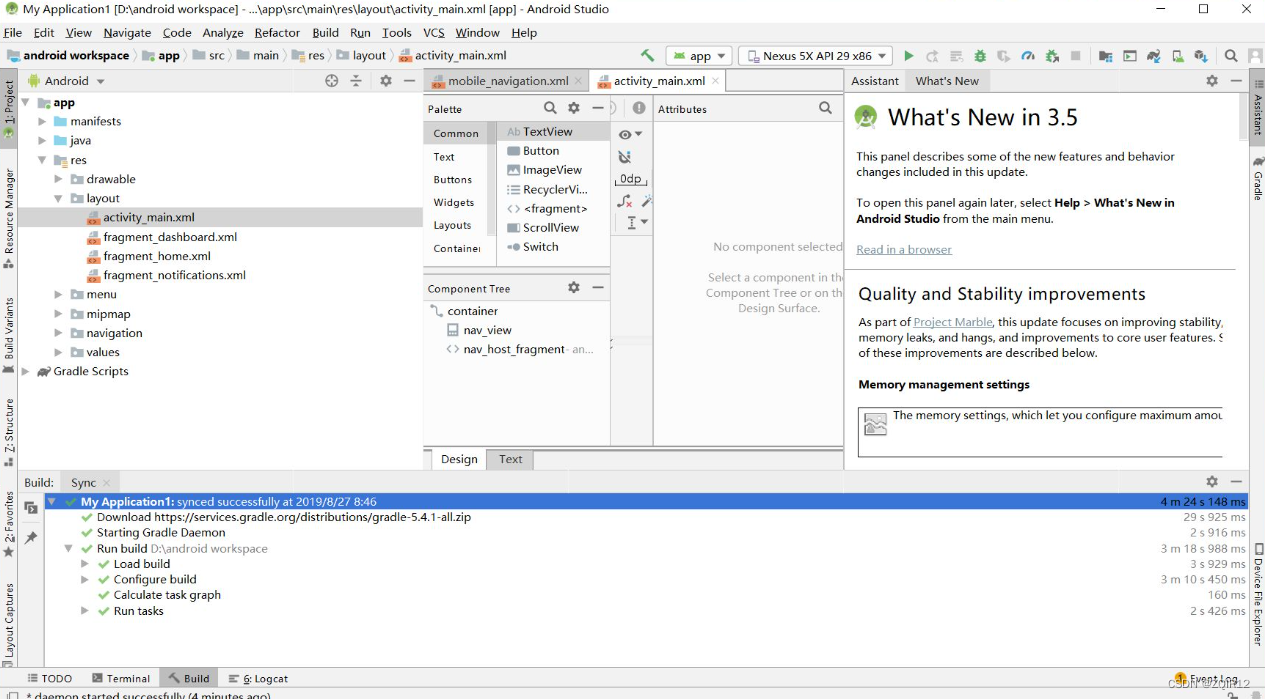Image resolution: width=1265 pixels, height=699 pixels.
Task: Open AVD Manager phone icon
Action: pos(1178,56)
